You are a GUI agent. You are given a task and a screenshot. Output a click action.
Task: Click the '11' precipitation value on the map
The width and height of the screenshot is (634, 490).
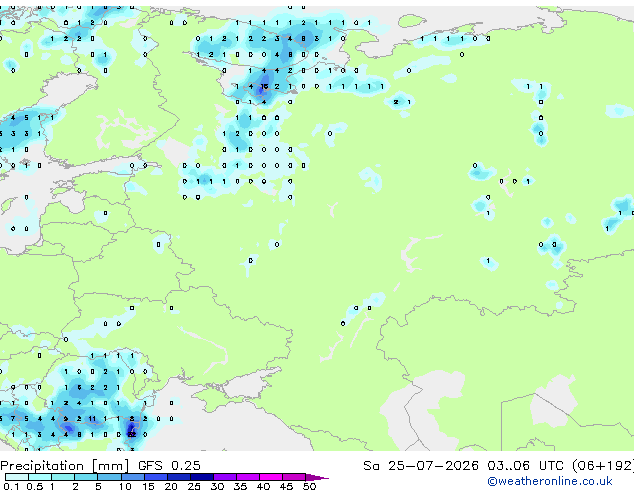pos(92,419)
